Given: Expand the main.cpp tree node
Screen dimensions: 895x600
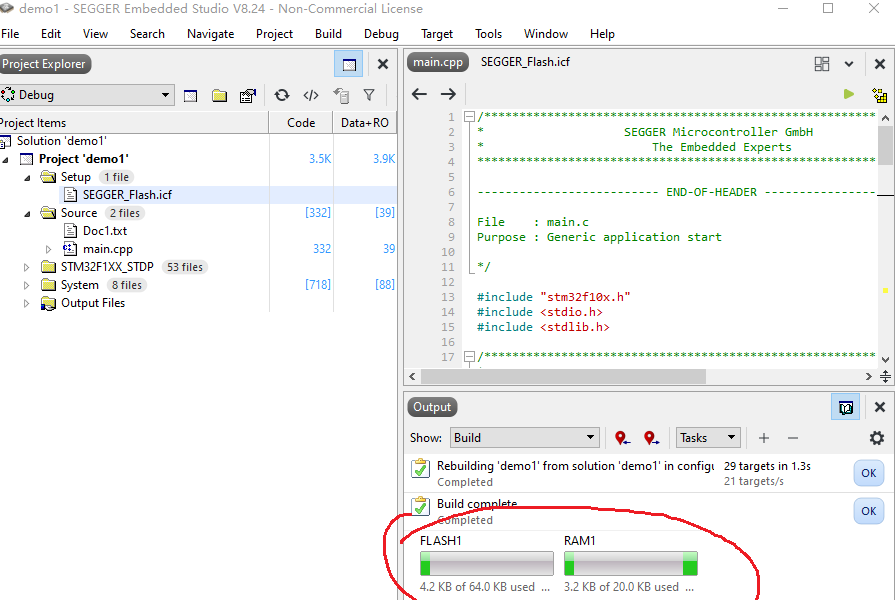Looking at the screenshot, I should pyautogui.click(x=49, y=249).
